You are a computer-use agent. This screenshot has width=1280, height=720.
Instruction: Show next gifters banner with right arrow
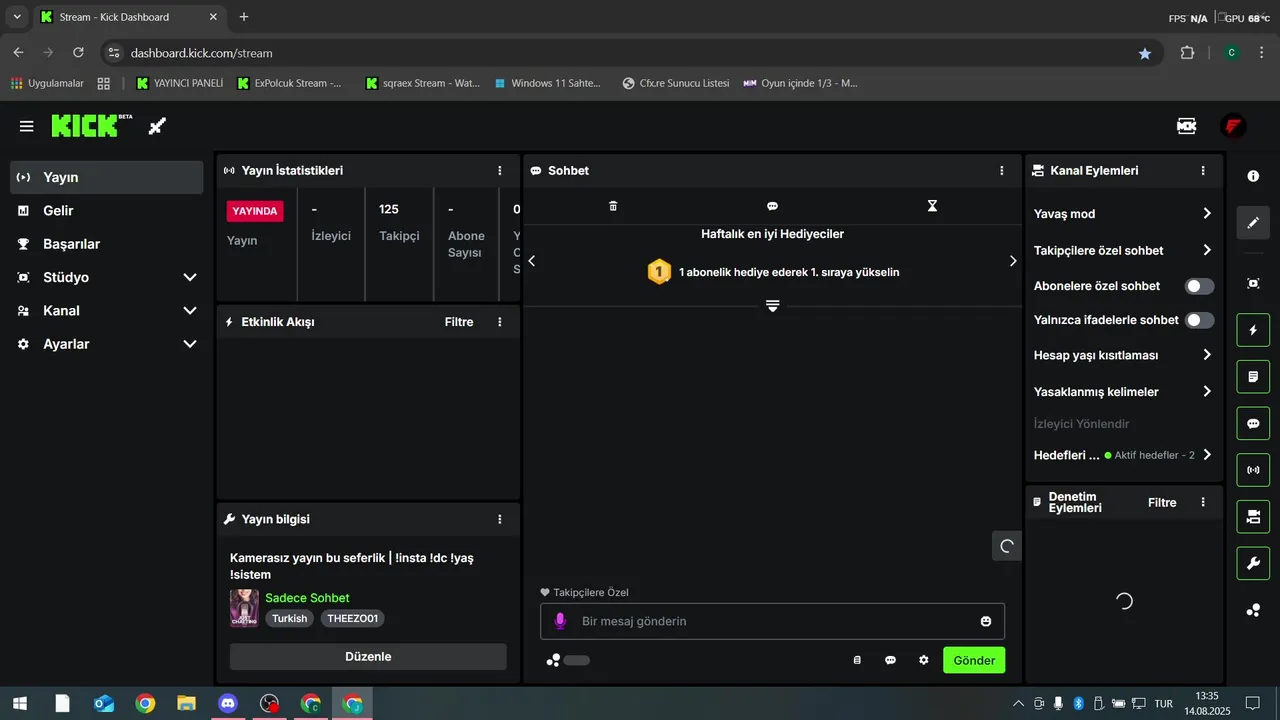click(x=1013, y=261)
